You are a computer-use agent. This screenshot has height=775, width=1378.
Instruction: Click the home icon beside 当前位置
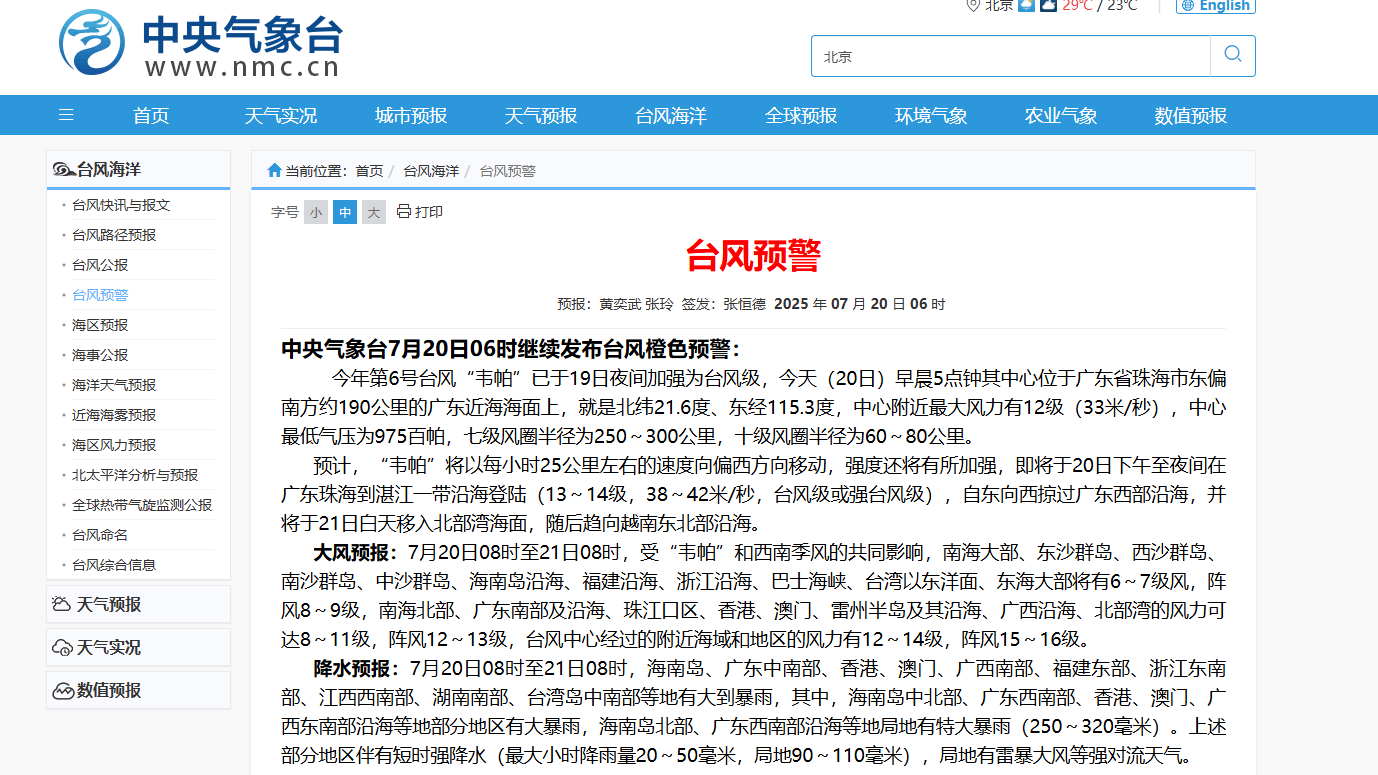[x=274, y=170]
